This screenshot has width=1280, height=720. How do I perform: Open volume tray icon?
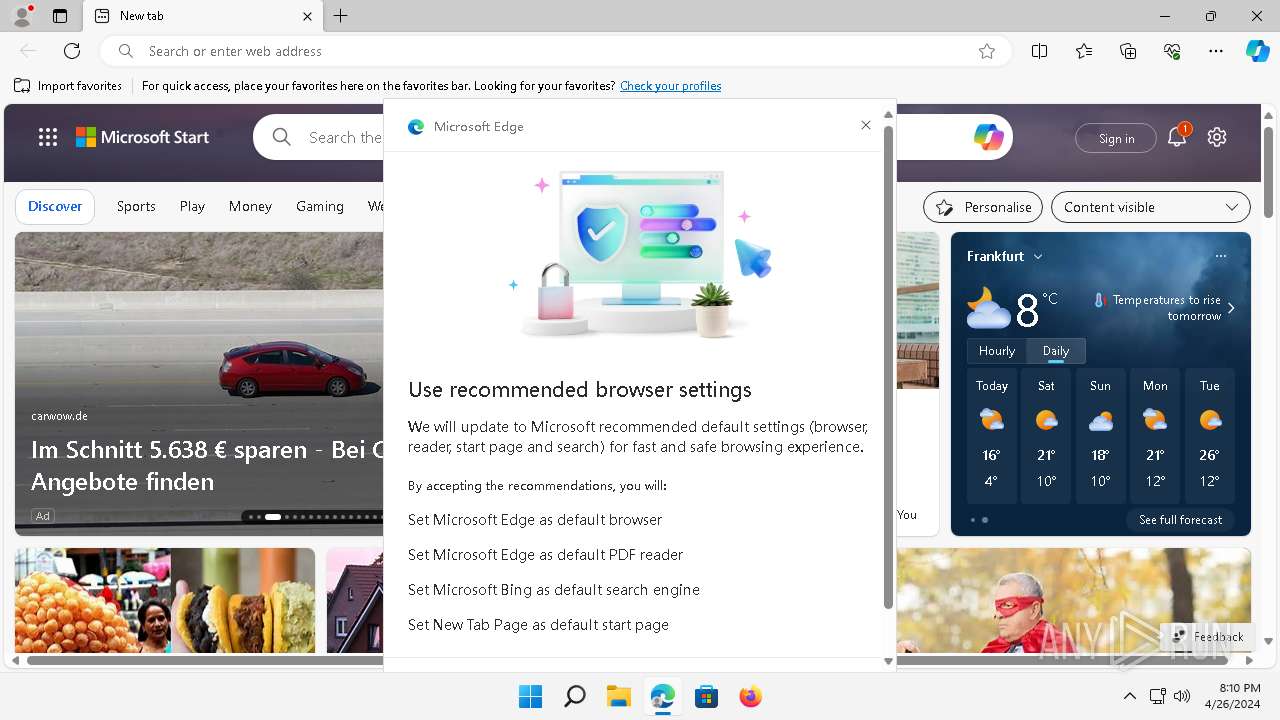(1182, 696)
